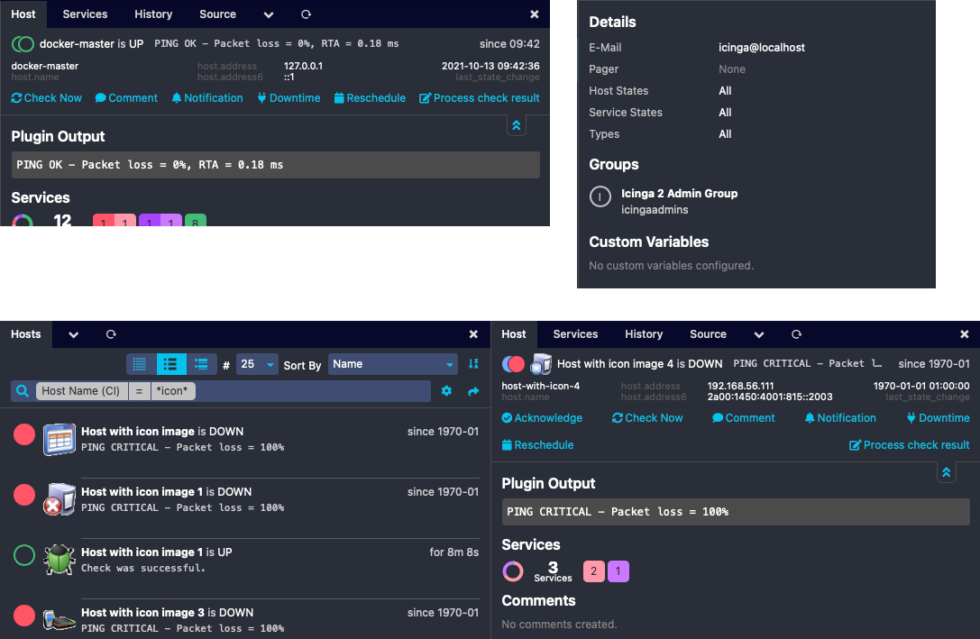Enable the default table view mode

click(x=138, y=364)
